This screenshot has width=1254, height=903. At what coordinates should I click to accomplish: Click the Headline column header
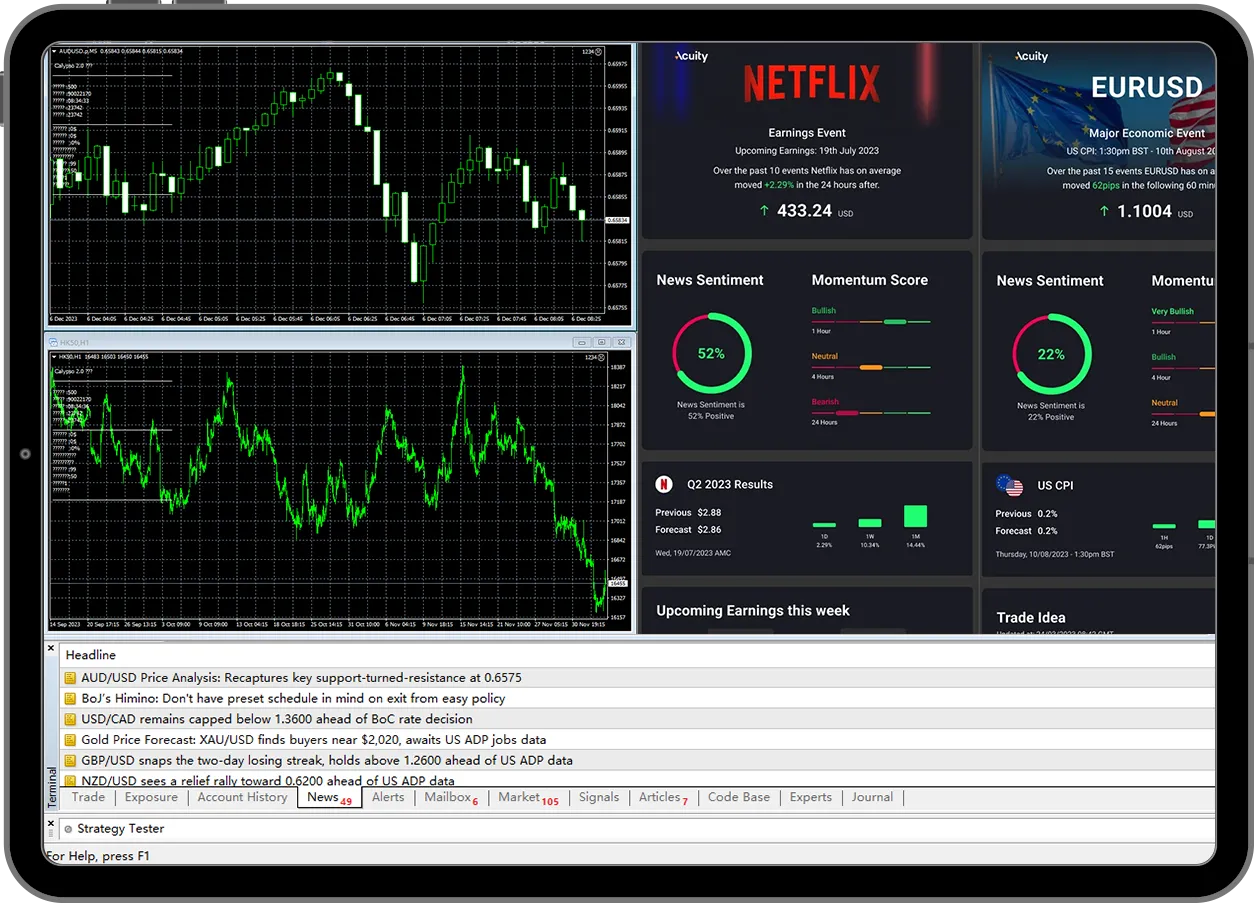point(91,655)
